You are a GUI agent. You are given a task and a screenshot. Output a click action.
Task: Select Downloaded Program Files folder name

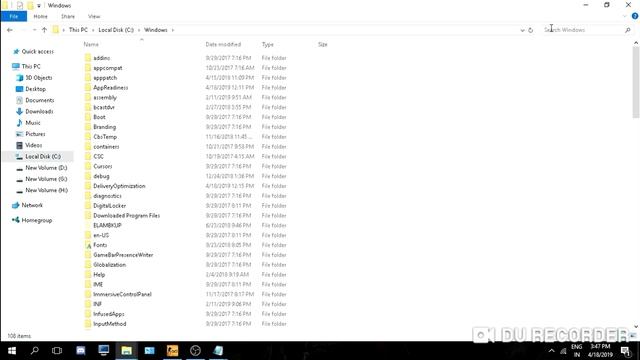click(x=127, y=216)
